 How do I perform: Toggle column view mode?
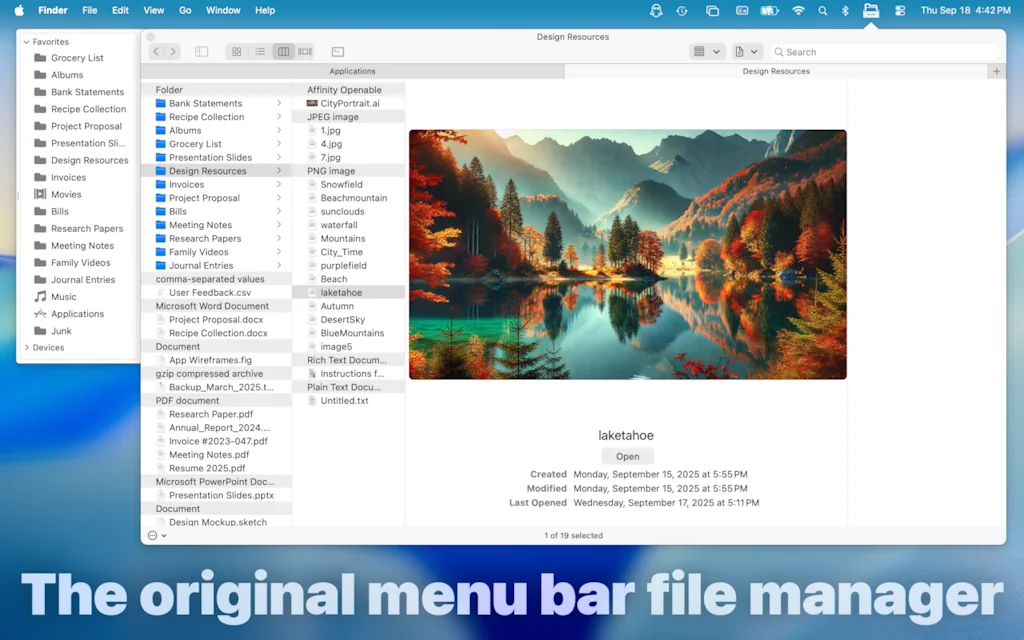[x=284, y=51]
